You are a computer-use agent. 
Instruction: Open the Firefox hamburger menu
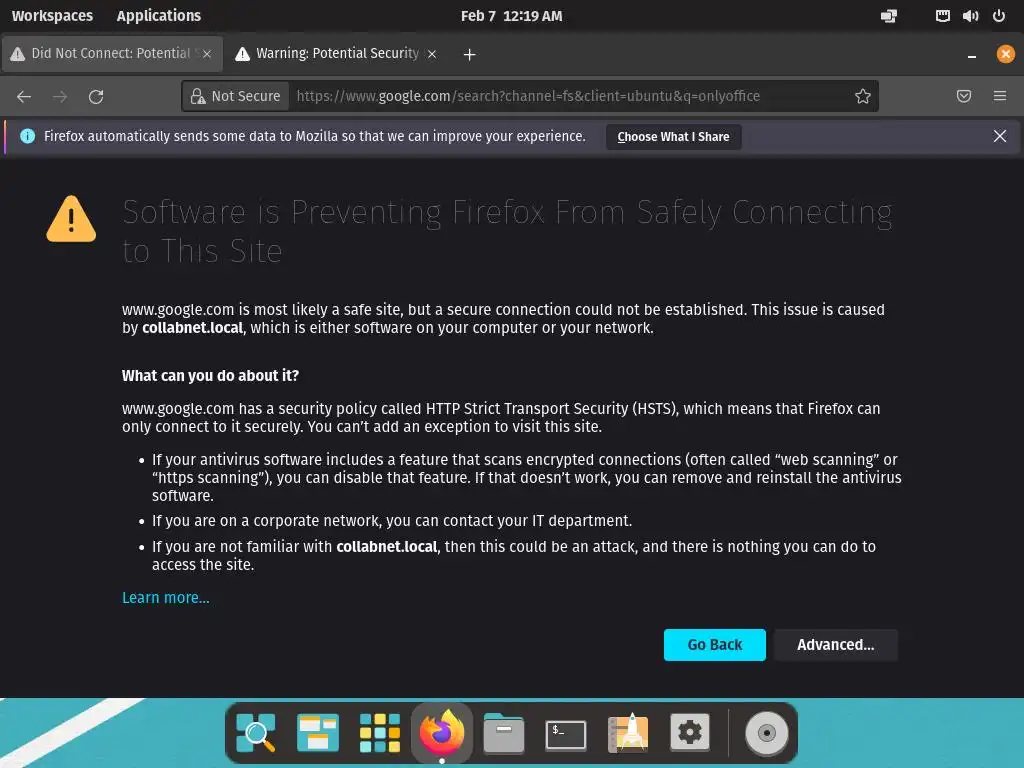(x=1000, y=96)
